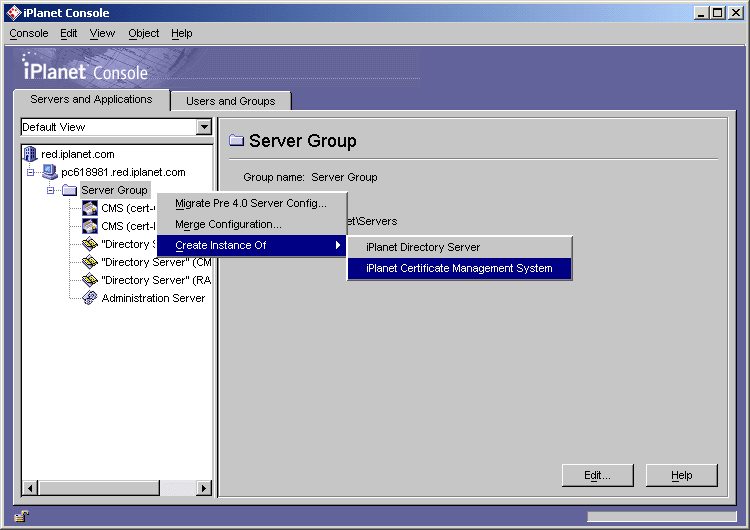
Task: Click the Edit... button
Action: 597,475
